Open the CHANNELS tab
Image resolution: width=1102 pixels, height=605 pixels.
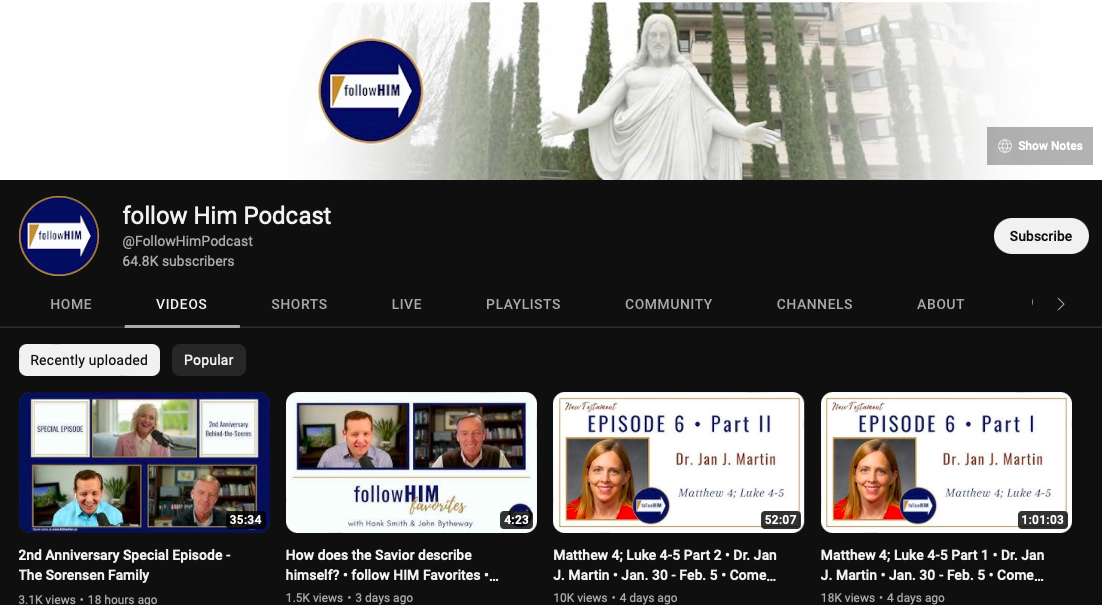(815, 304)
